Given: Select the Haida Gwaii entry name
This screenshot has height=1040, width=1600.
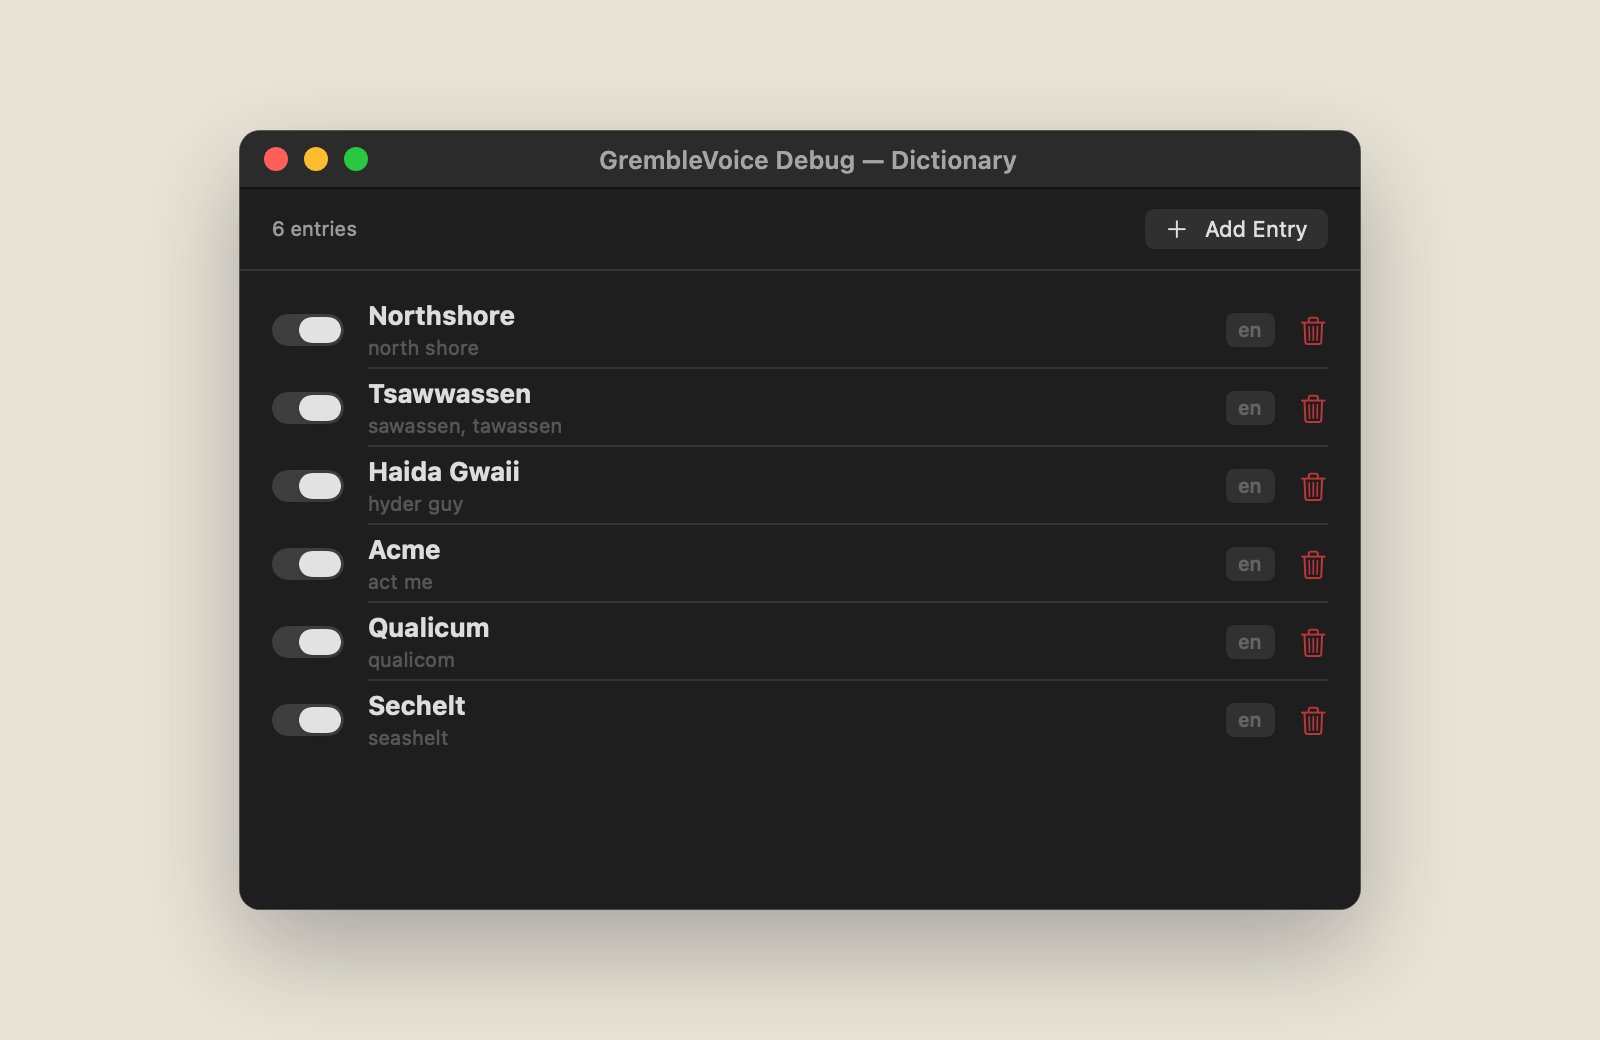Looking at the screenshot, I should point(444,472).
